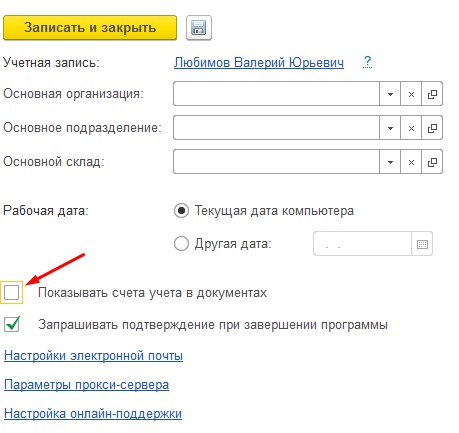
Task: Open the Основной склад record with the open icon
Action: pos(432,162)
